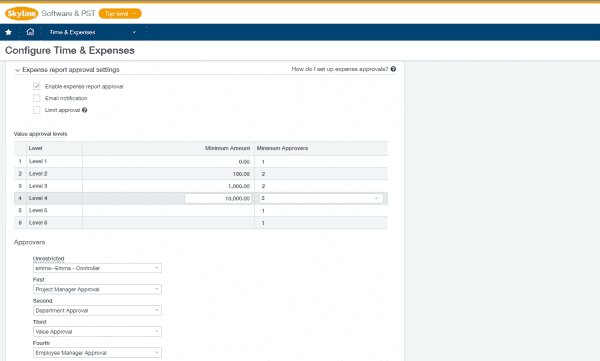Screen dimensions: 600x361
Task: Toggle Enable expense report approval checkbox
Action: (37, 87)
